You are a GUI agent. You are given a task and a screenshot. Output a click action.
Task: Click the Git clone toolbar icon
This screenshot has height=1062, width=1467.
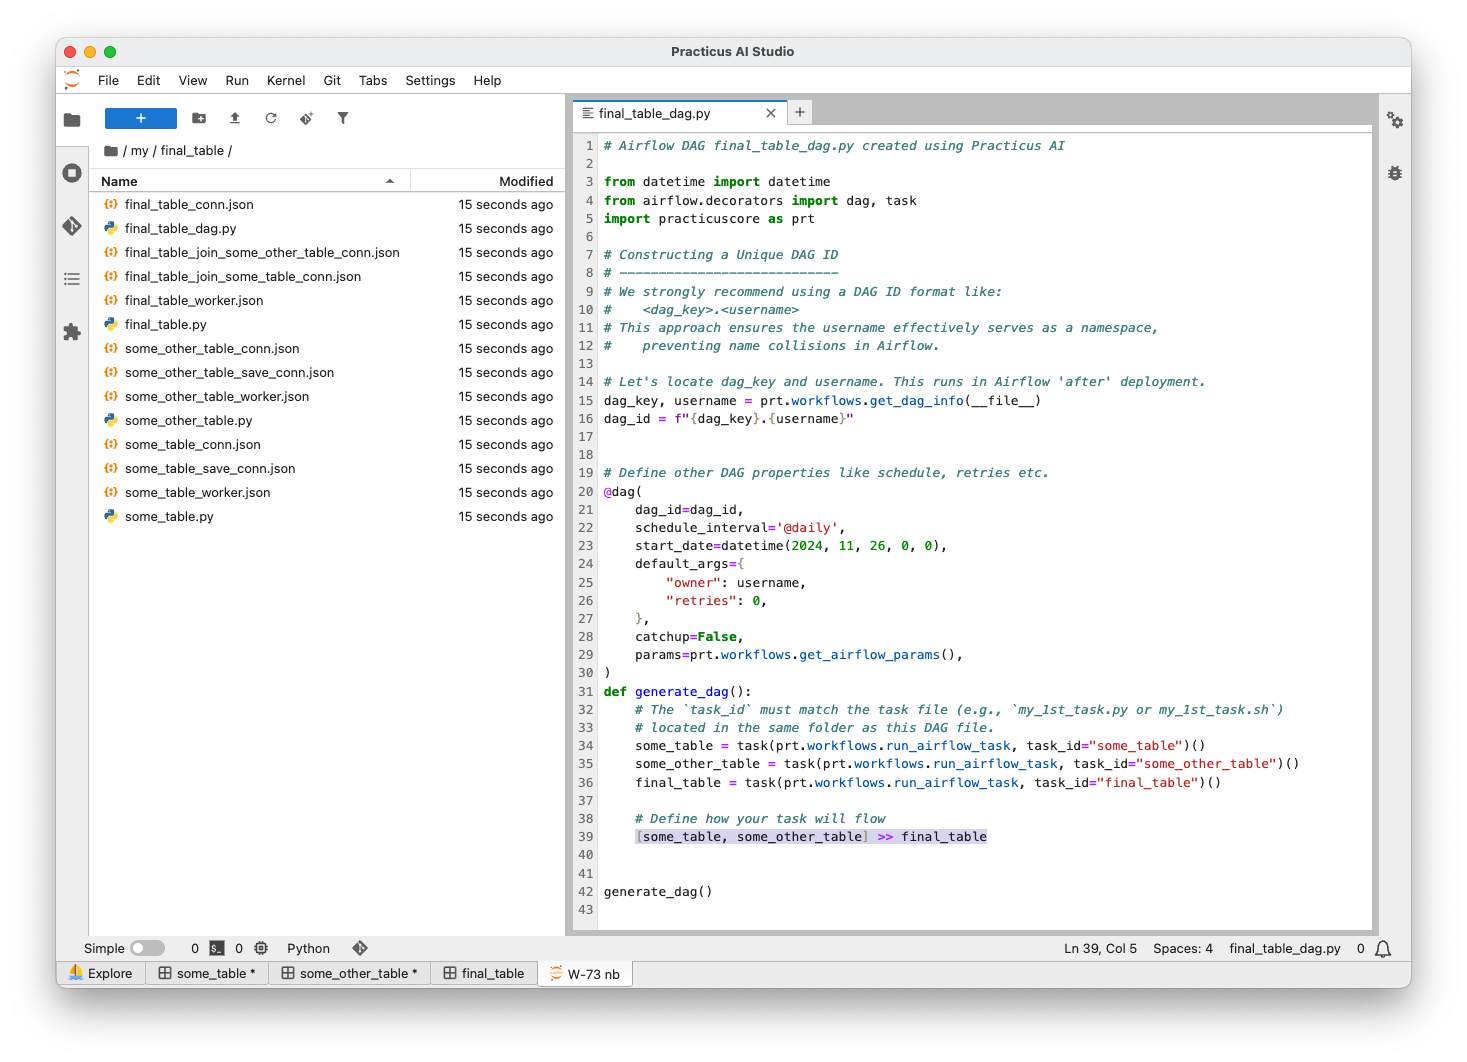[x=307, y=118]
